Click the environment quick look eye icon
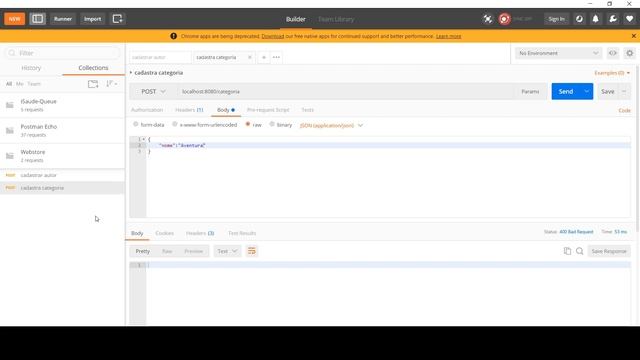Image resolution: width=640 pixels, height=360 pixels. tap(613, 53)
